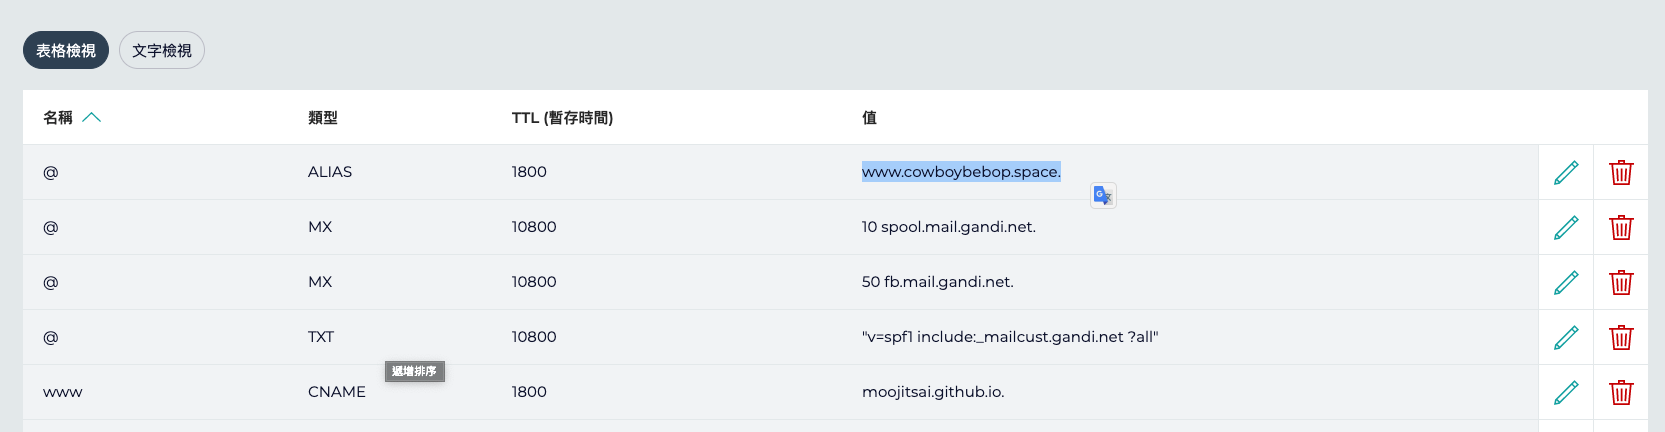Open the Google Translate popup icon
This screenshot has width=1665, height=432.
pos(1103,196)
